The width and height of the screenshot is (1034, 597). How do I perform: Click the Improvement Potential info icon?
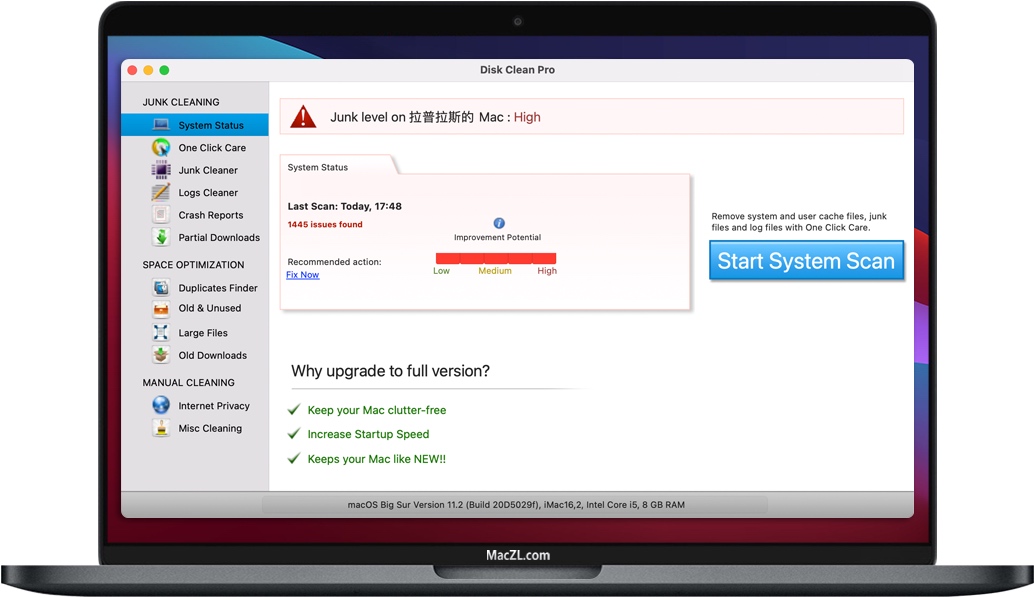click(497, 225)
